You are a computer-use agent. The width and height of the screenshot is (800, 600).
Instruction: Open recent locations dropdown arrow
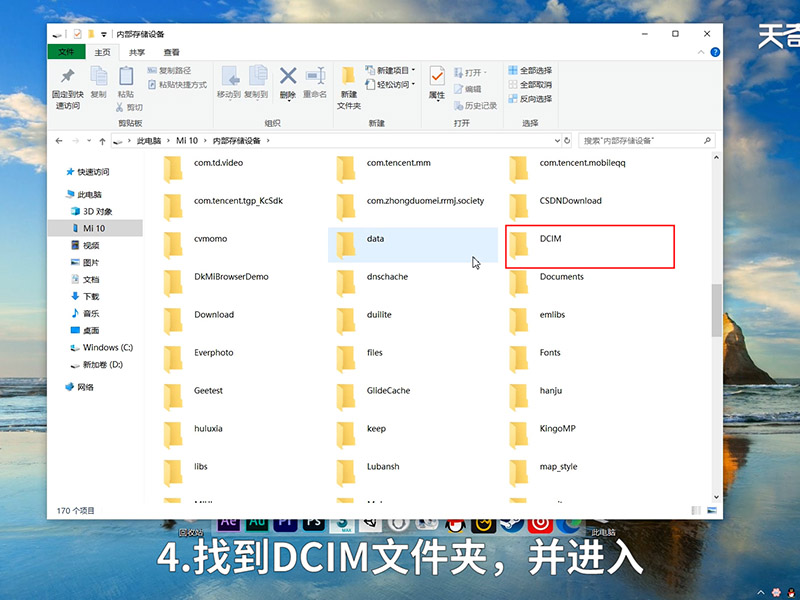tap(89, 141)
